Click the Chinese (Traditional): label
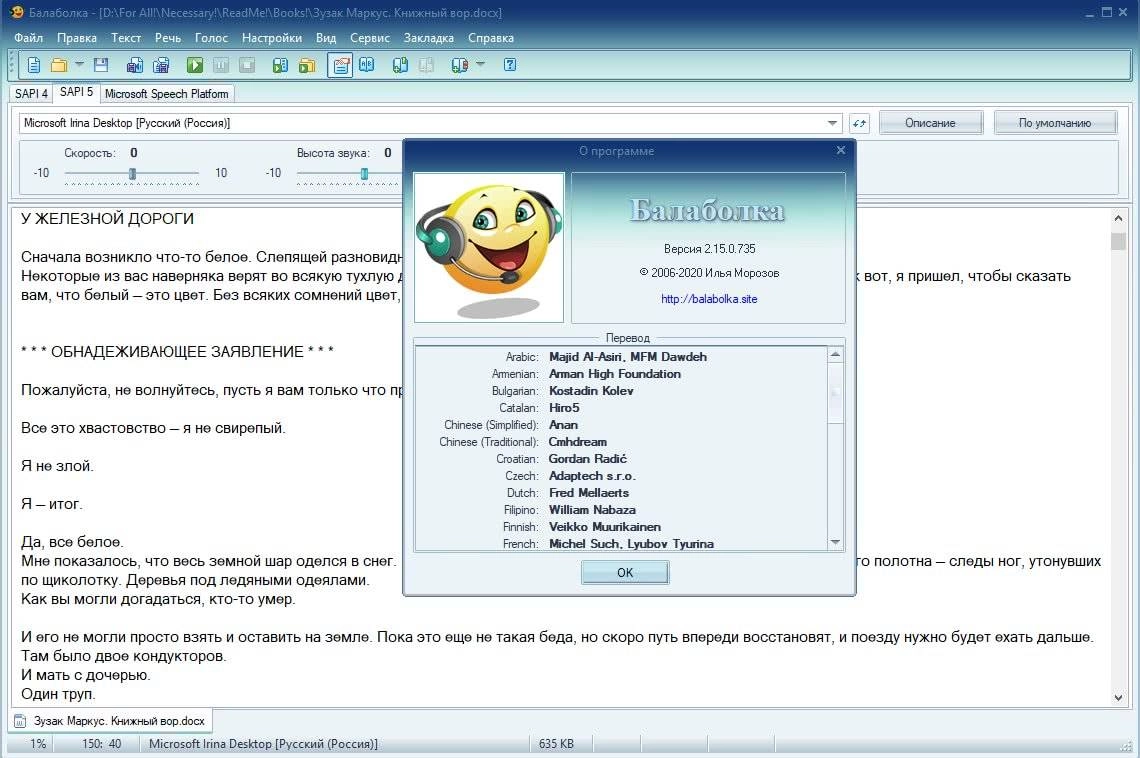The height and width of the screenshot is (758, 1140). [489, 442]
